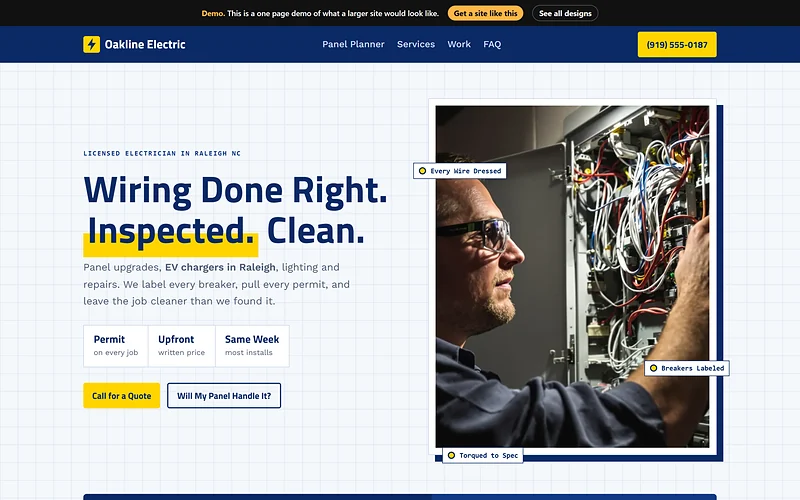The width and height of the screenshot is (800, 500).
Task: Click the yellow dot on Every Wire Dressed tag
Action: pyautogui.click(x=422, y=171)
